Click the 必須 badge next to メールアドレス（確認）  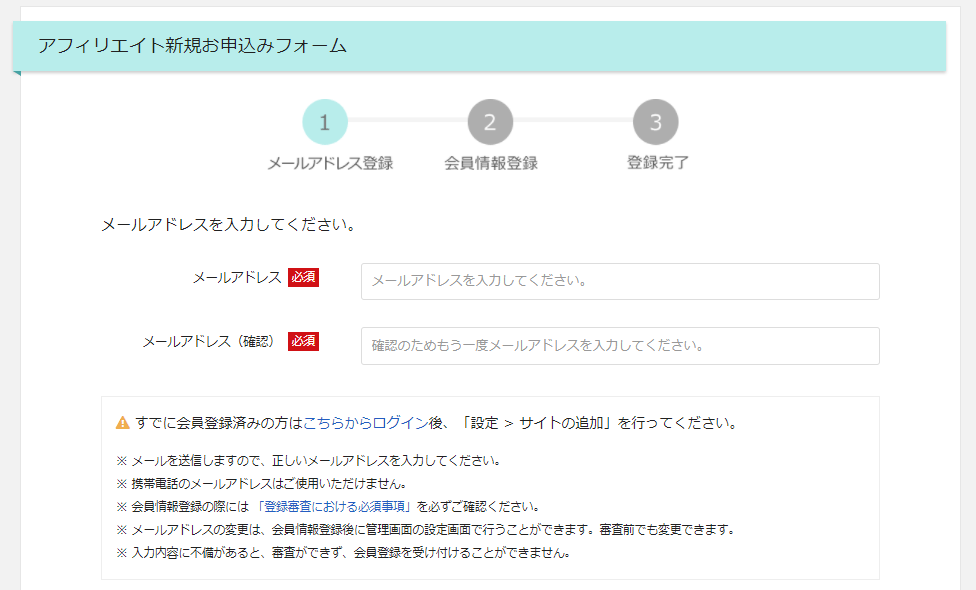pyautogui.click(x=303, y=341)
